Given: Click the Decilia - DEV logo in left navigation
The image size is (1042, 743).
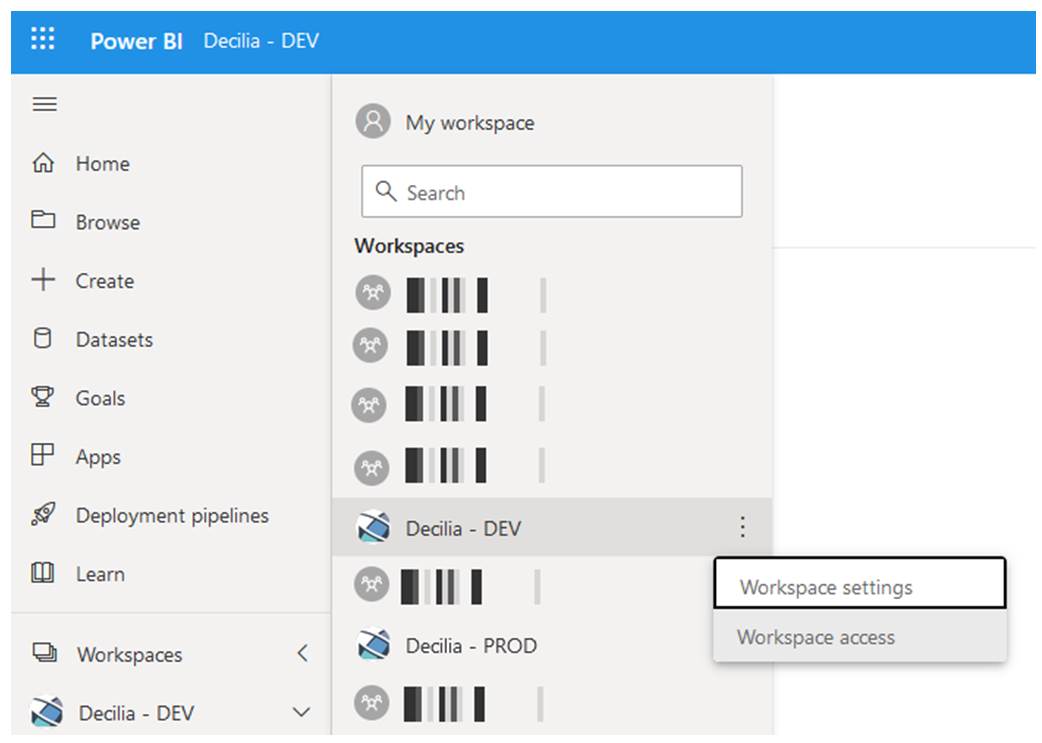Looking at the screenshot, I should tap(47, 712).
